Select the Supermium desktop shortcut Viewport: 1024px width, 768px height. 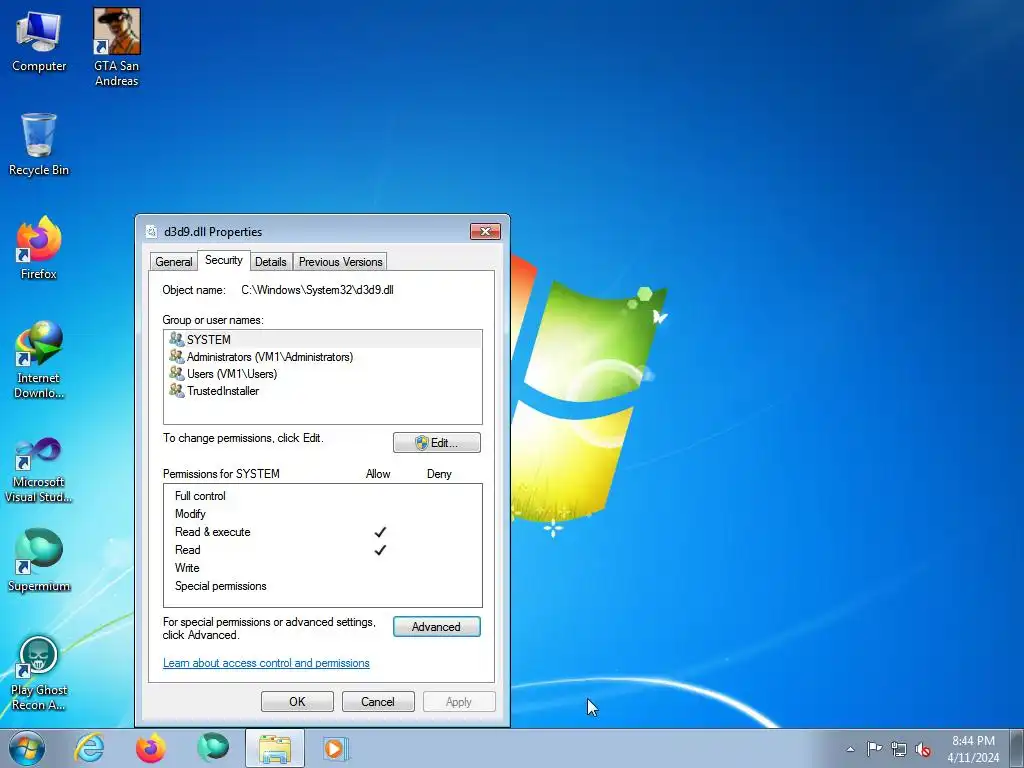click(39, 560)
